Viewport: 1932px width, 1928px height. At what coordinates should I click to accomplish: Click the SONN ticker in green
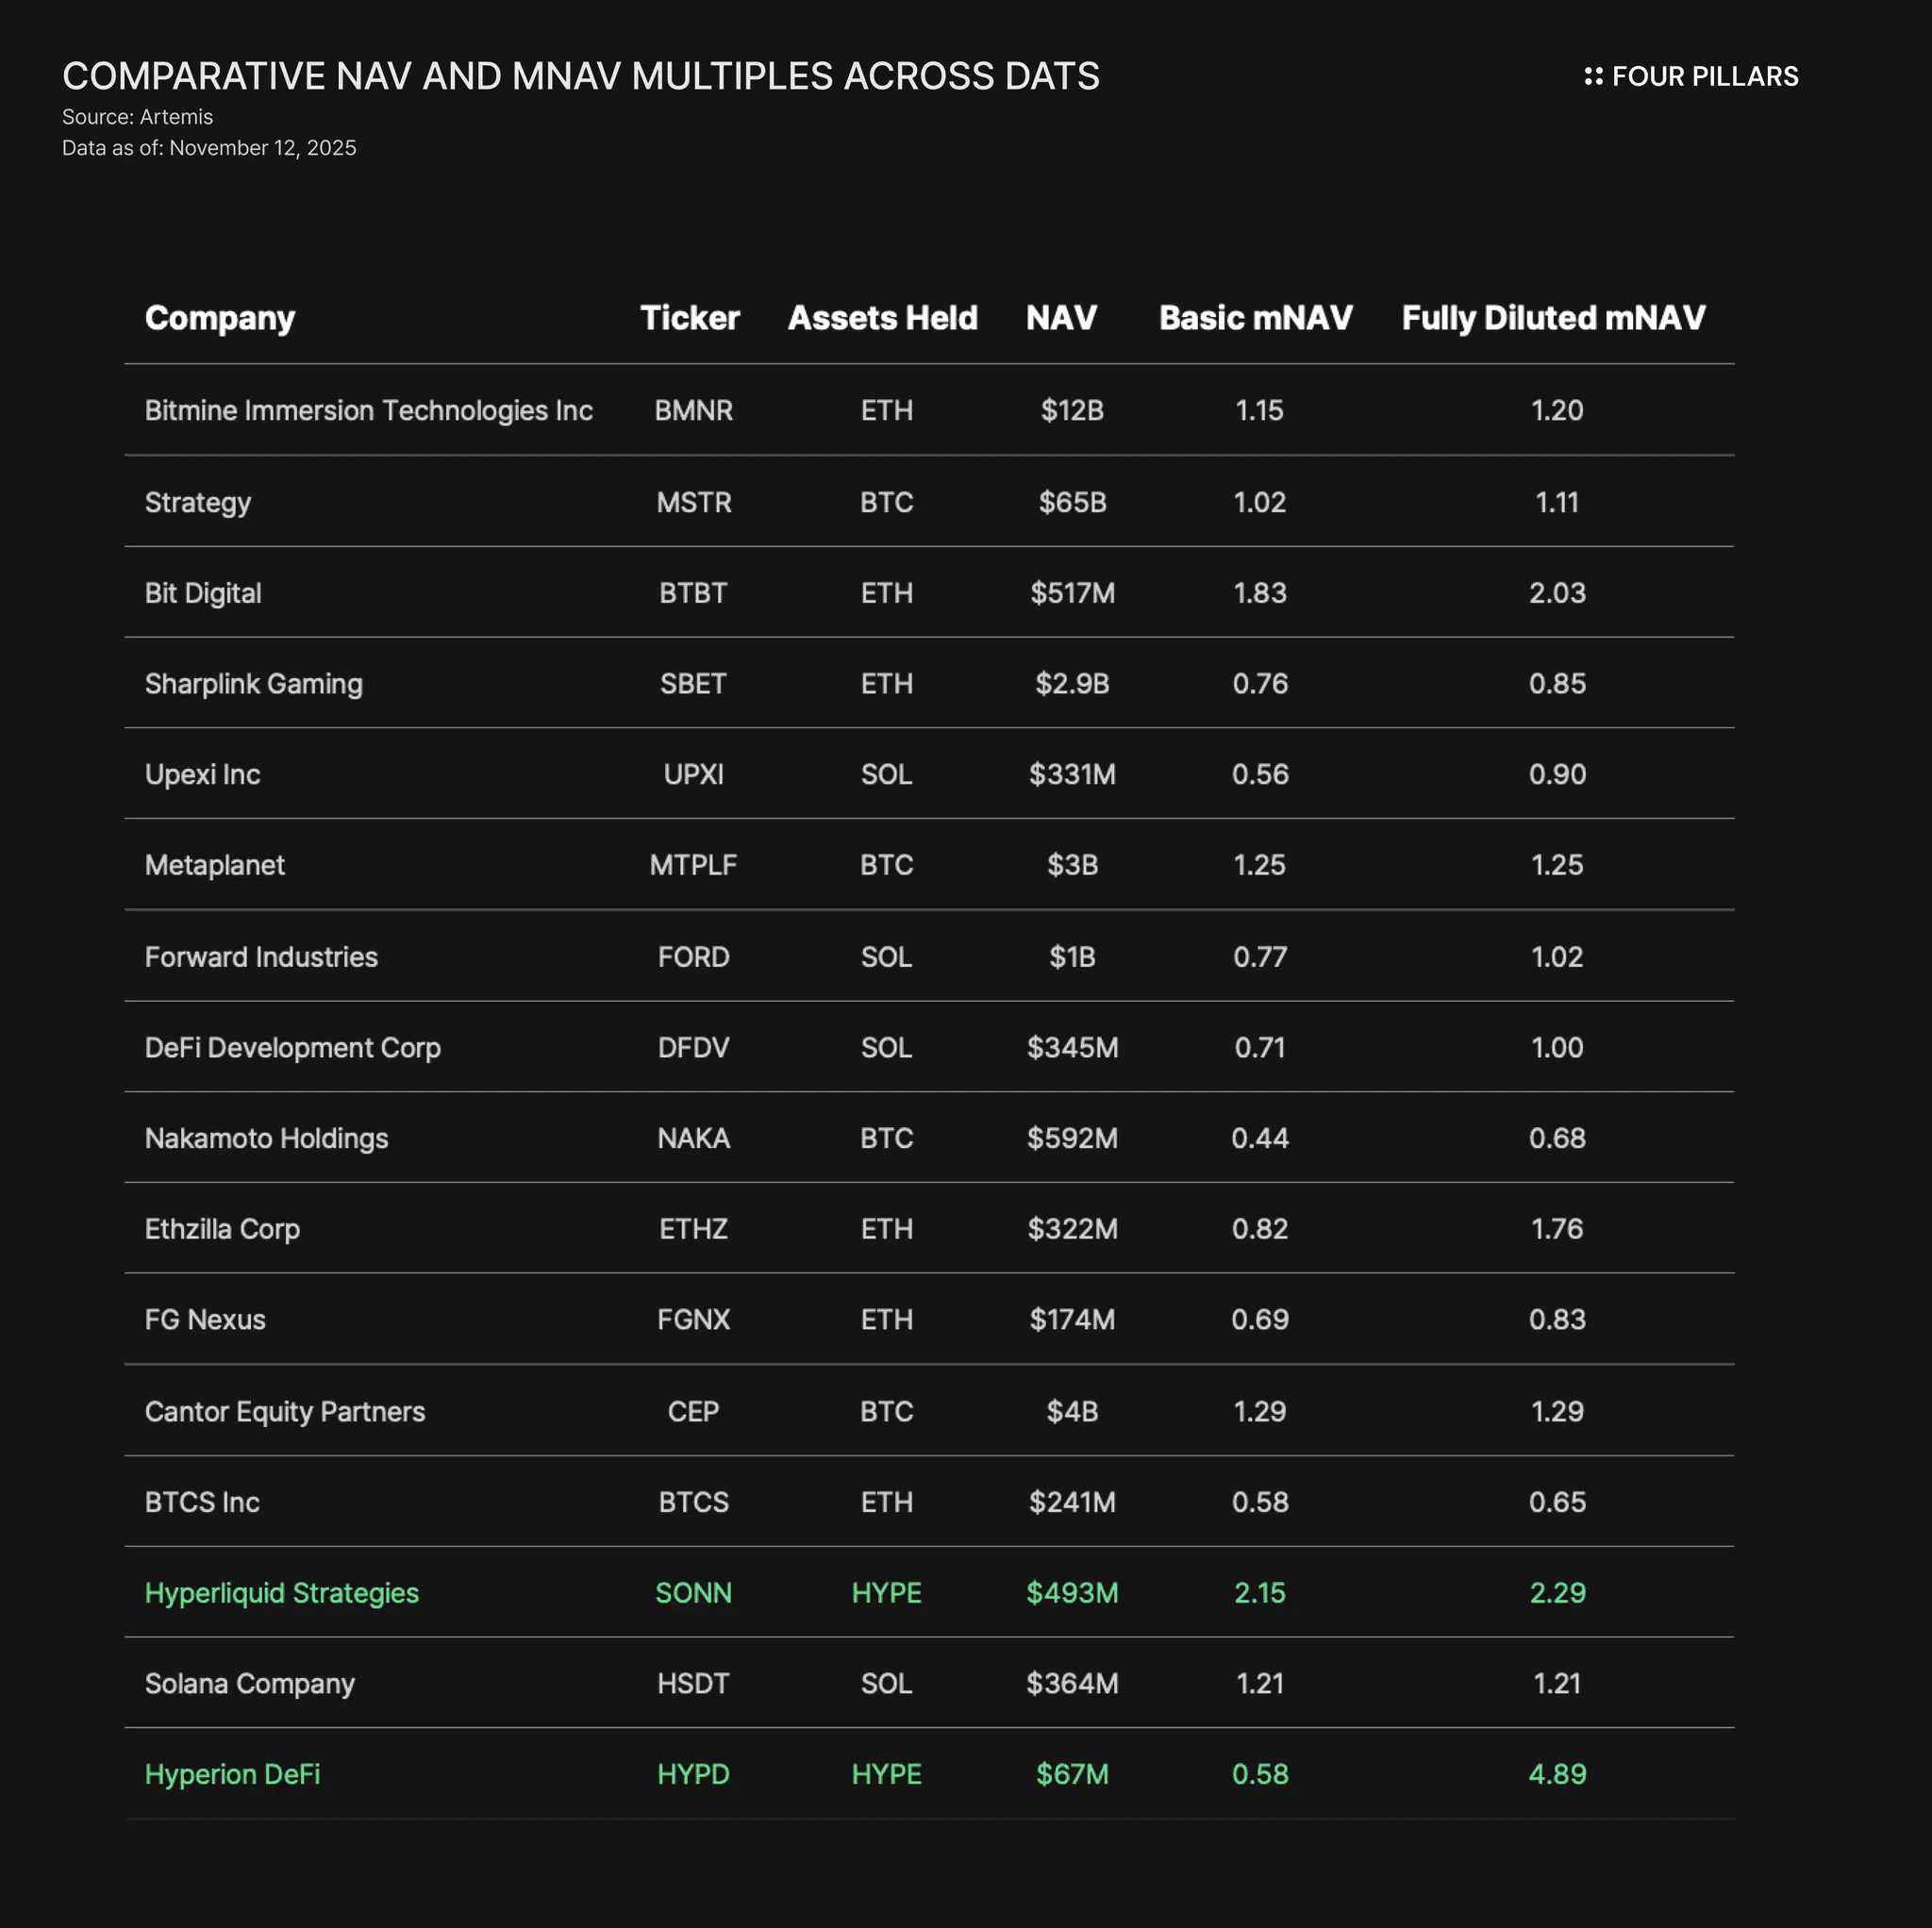pos(693,1592)
